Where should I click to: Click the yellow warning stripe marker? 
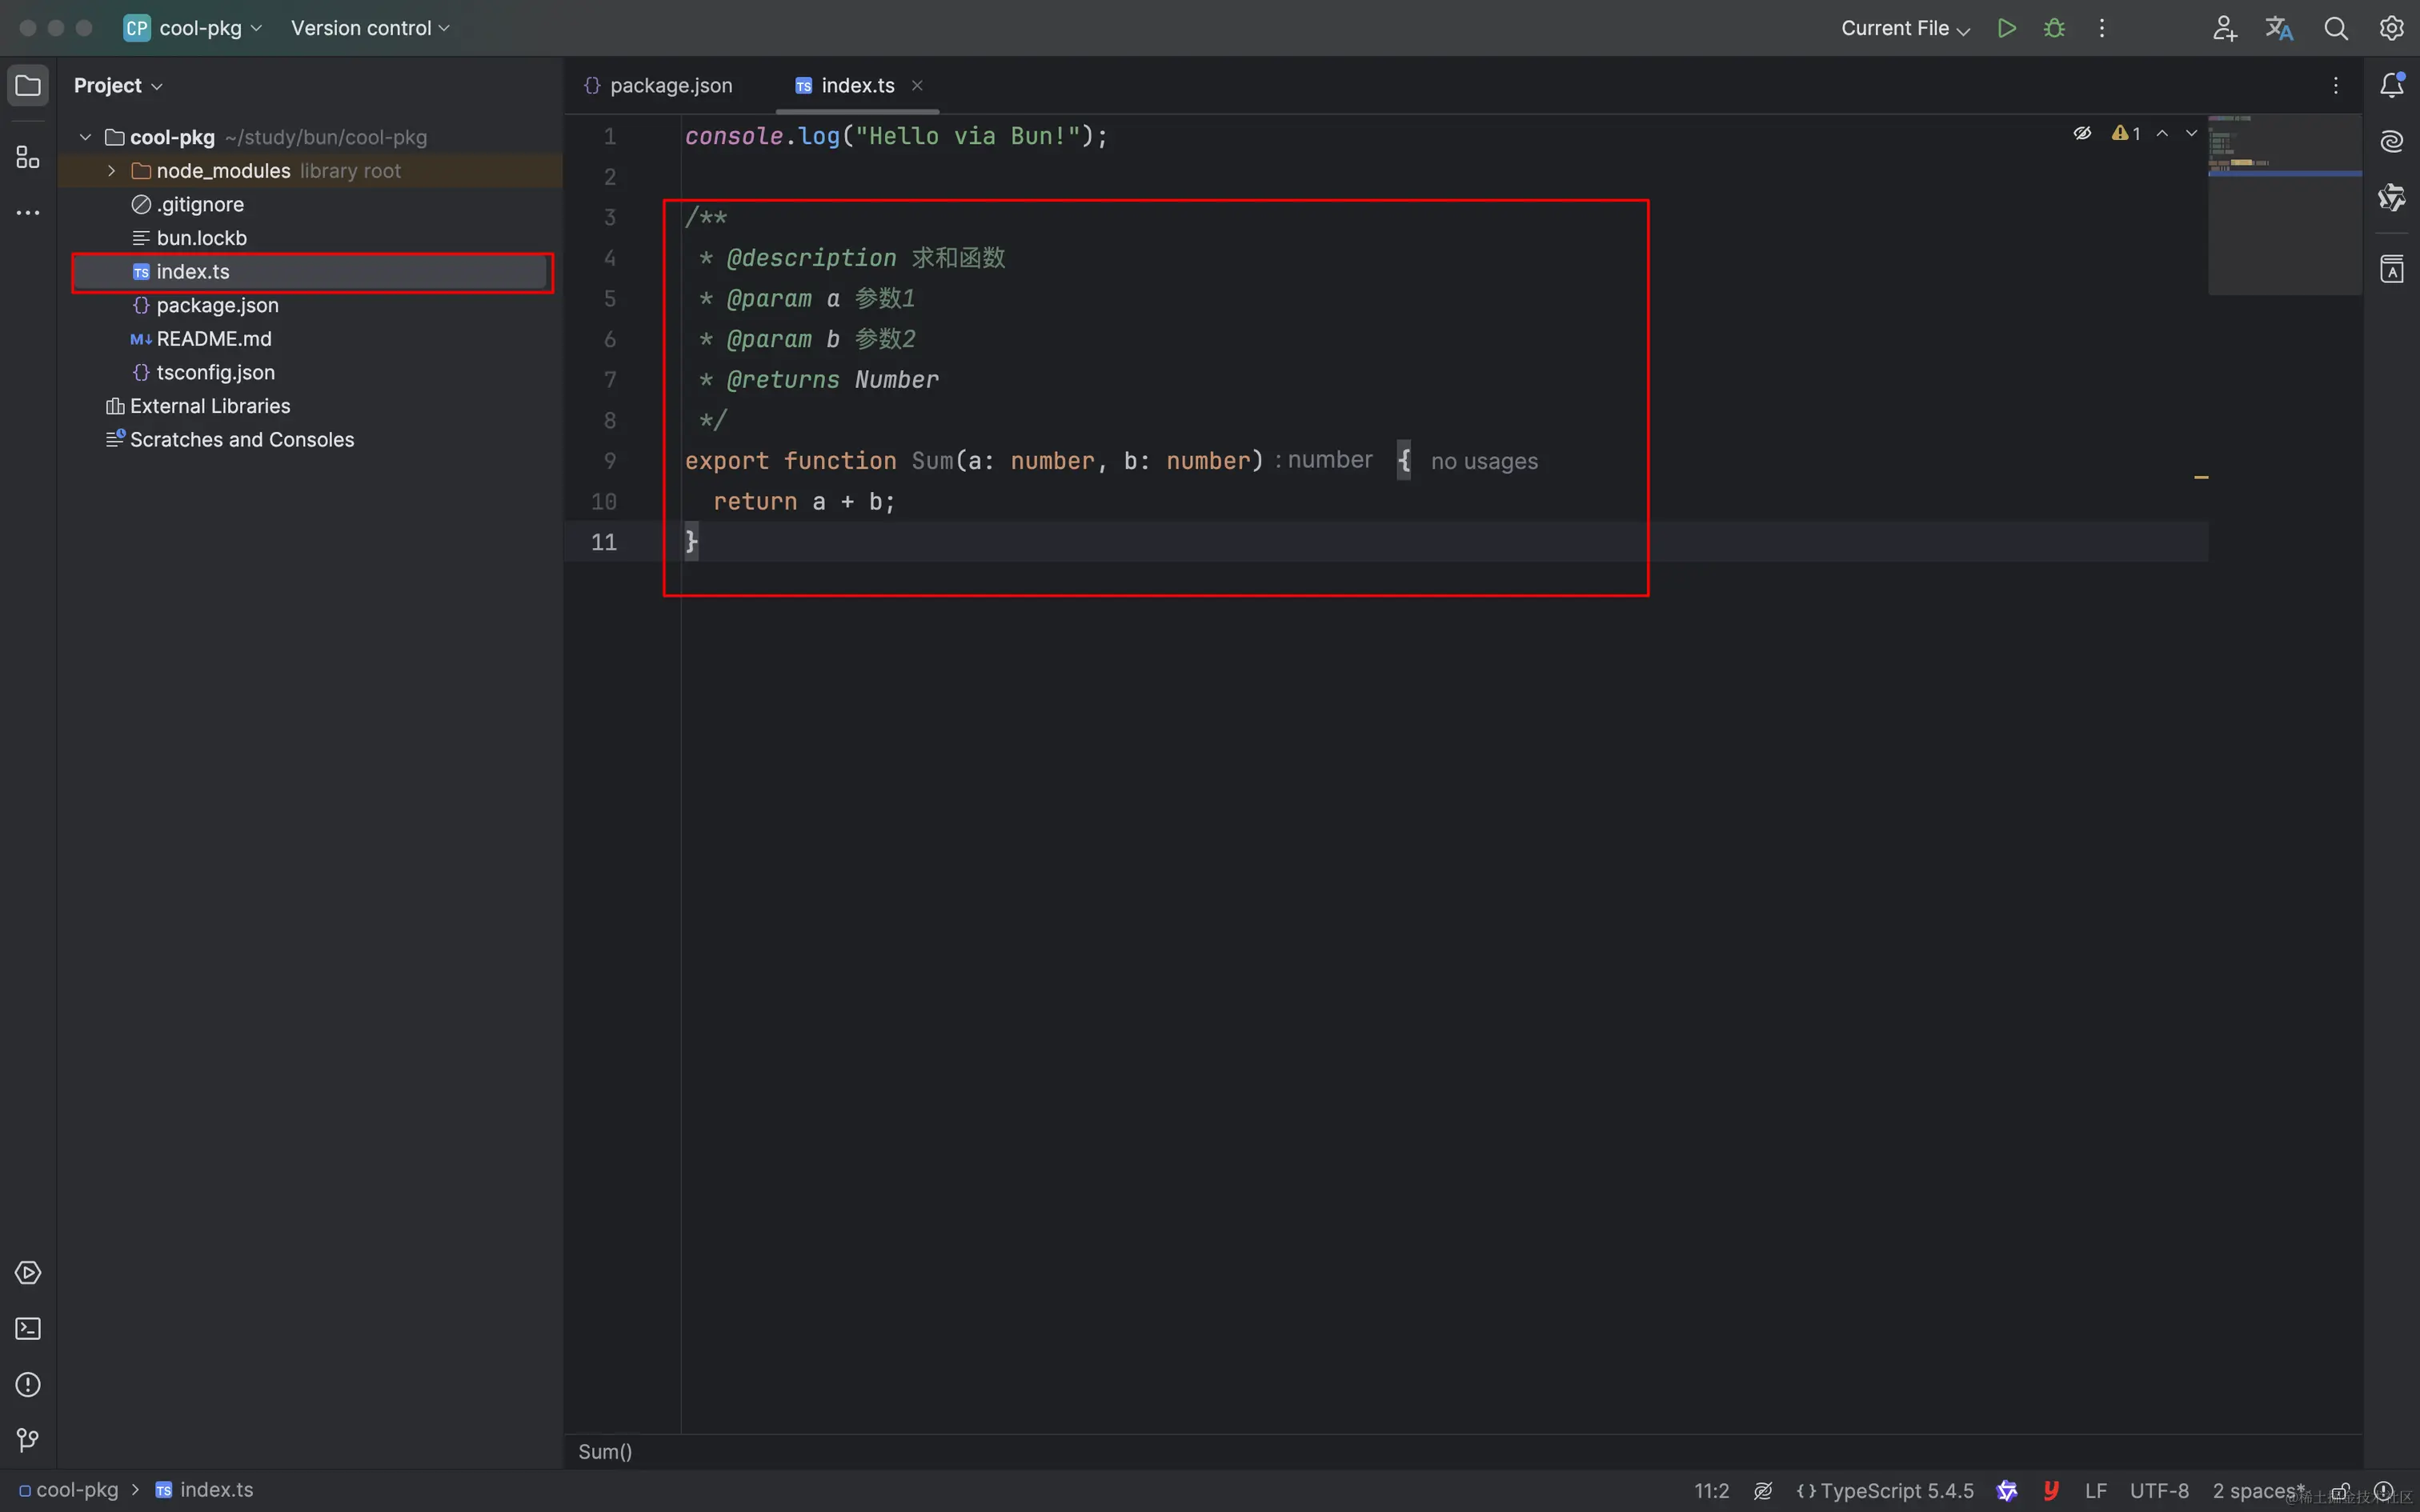[2201, 478]
